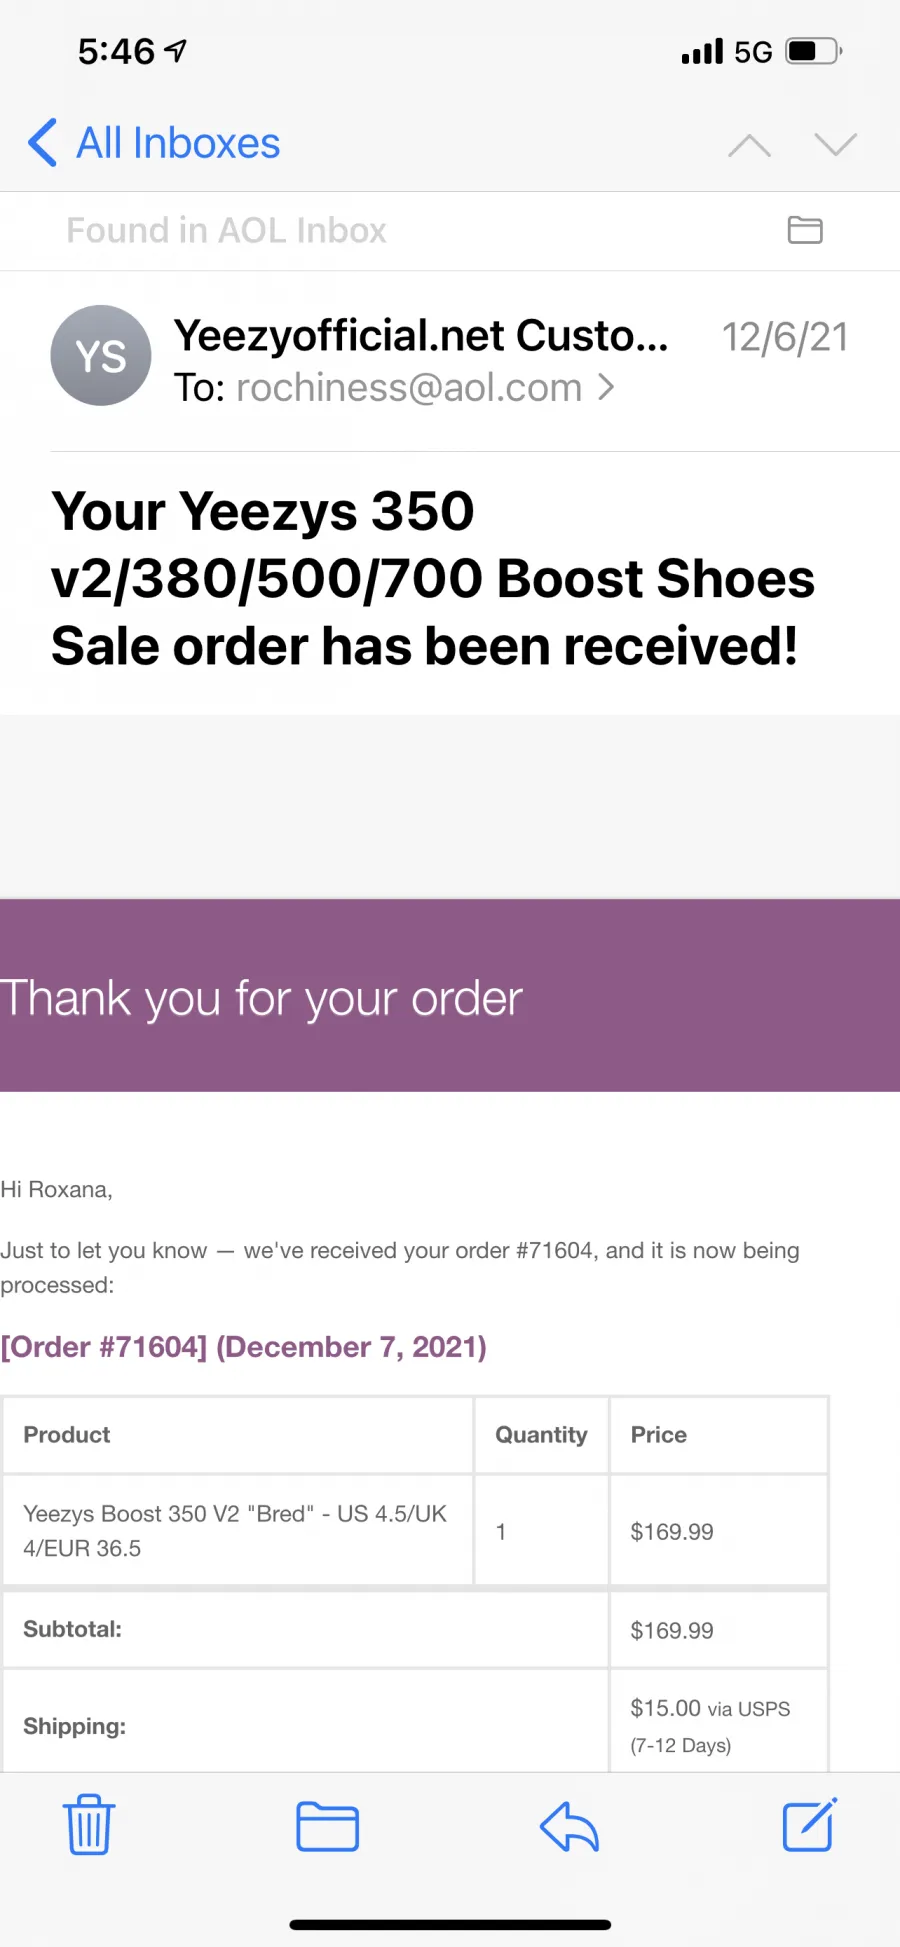The height and width of the screenshot is (1947, 900).
Task: Tap the trash icon to delete email
Action: [x=89, y=1825]
